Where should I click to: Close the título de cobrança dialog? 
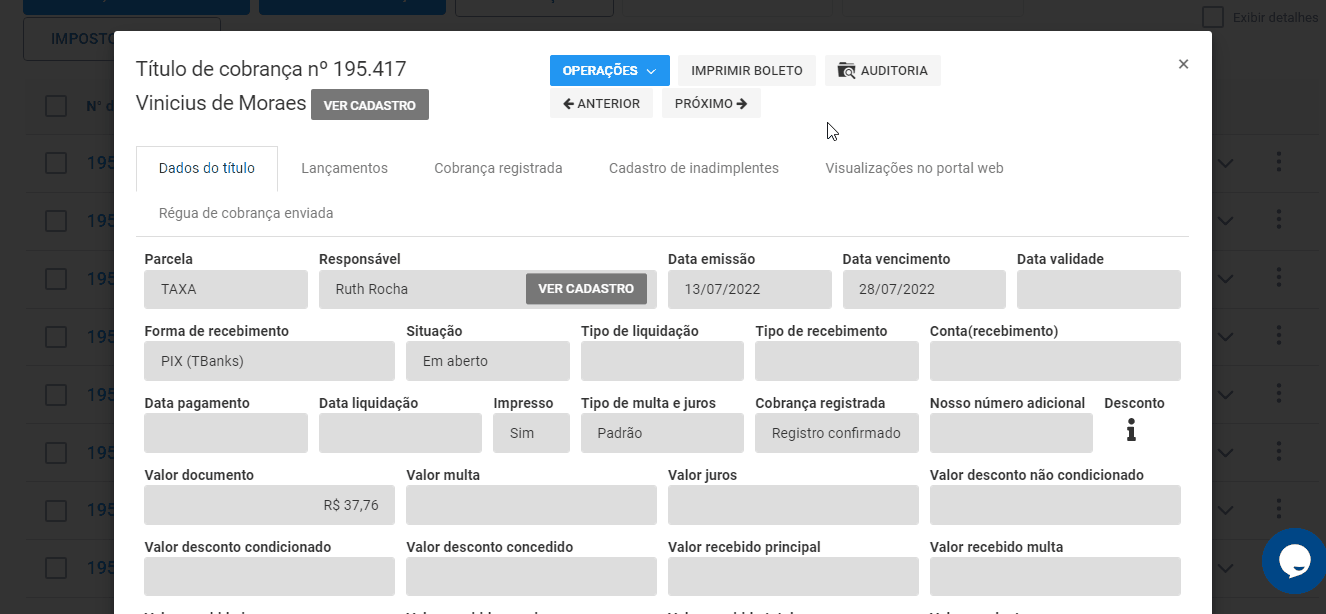pos(1183,64)
